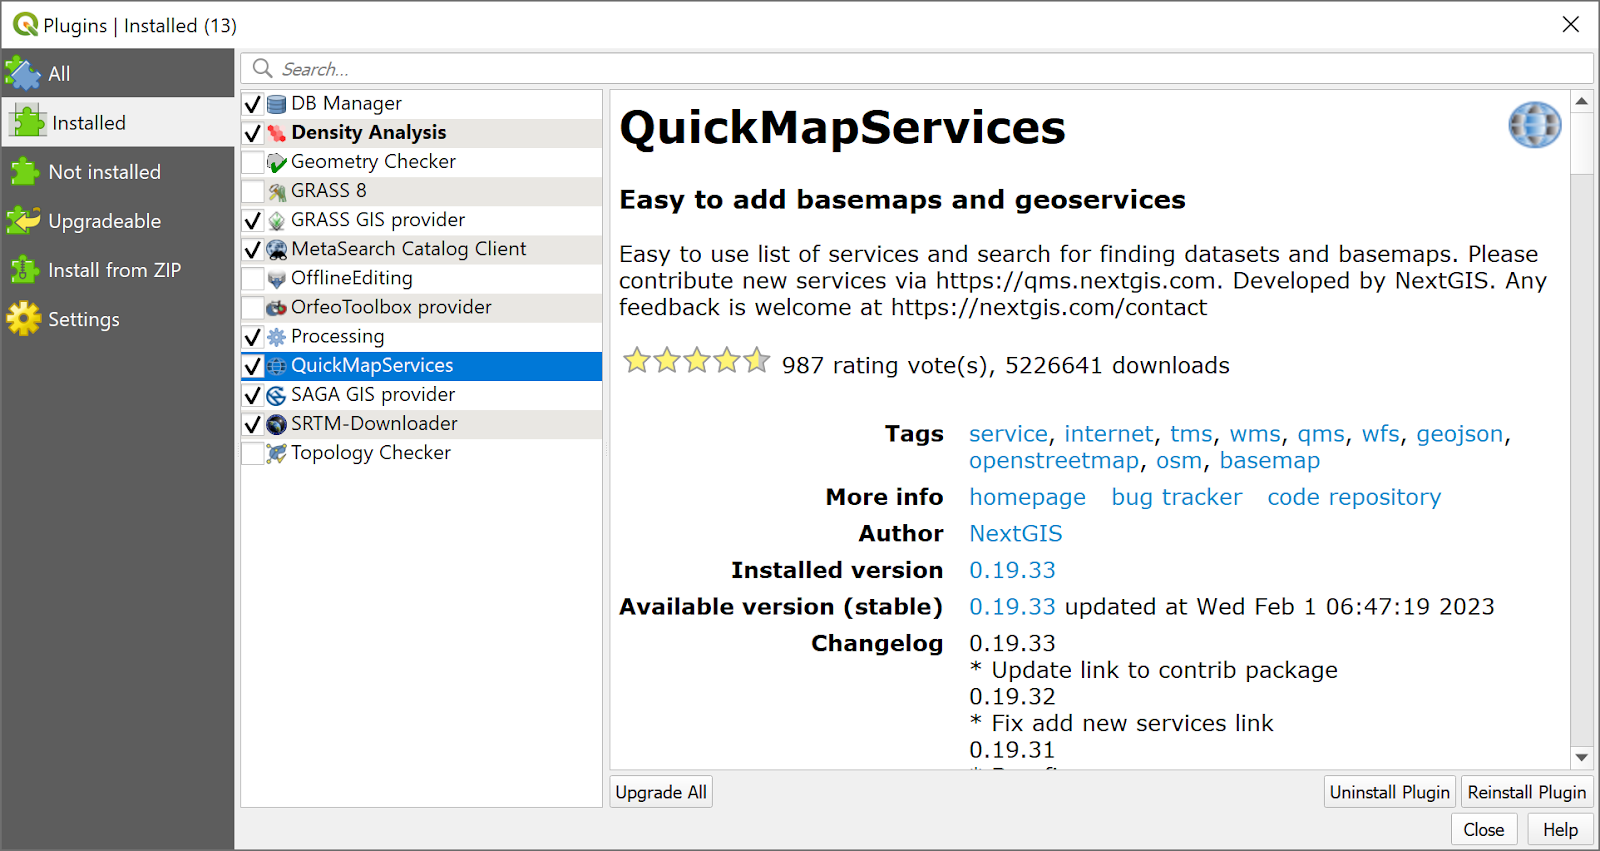Click the QGIS logo in title bar
Viewport: 1600px width, 851px height.
tap(25, 24)
